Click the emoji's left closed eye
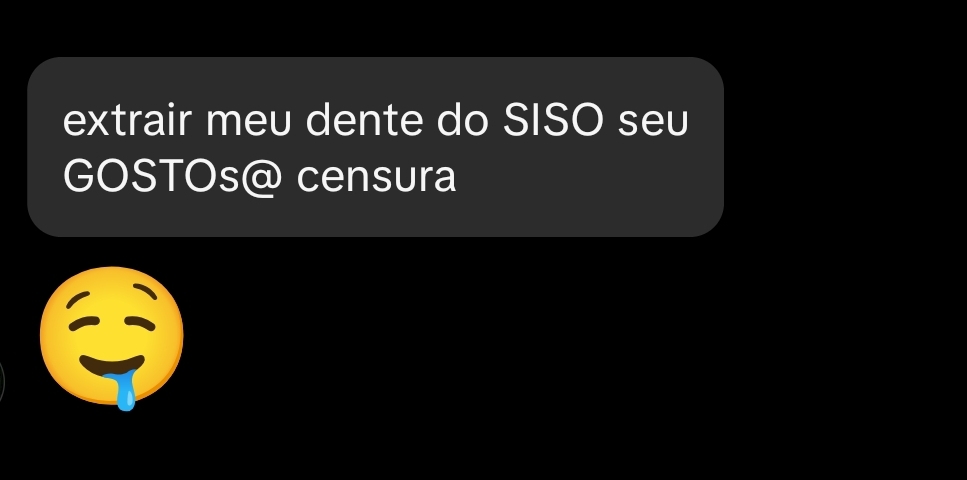The image size is (967, 480). tap(84, 322)
